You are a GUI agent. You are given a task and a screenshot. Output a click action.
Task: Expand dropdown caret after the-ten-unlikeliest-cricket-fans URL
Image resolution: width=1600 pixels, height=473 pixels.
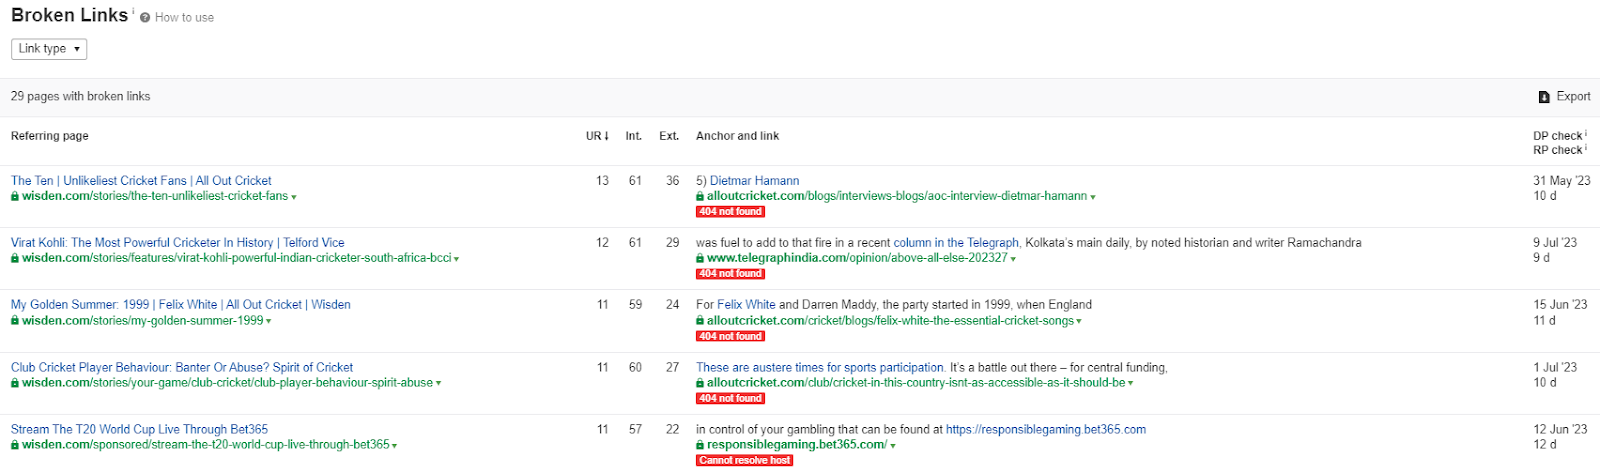click(x=294, y=197)
